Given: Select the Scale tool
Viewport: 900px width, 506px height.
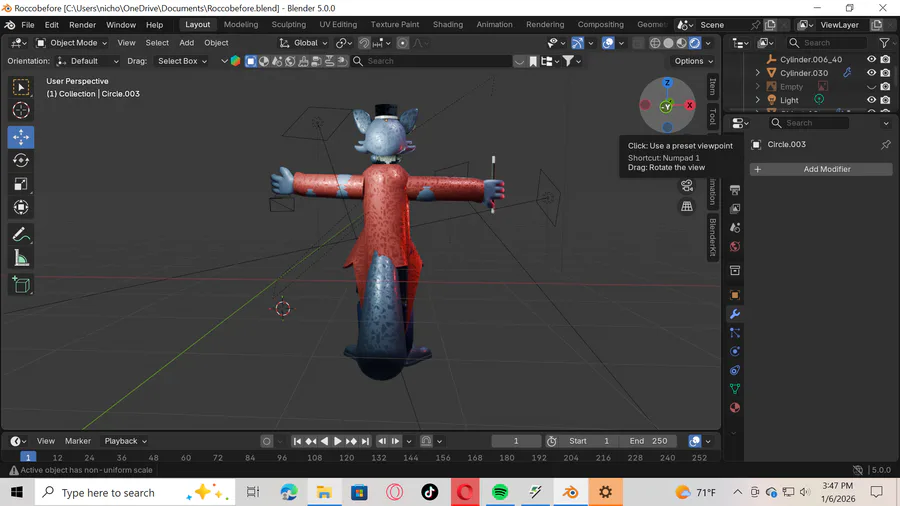Looking at the screenshot, I should point(21,184).
